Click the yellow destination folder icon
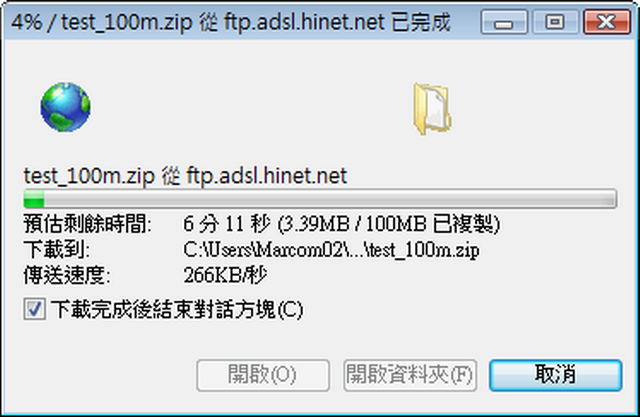Image resolution: width=640 pixels, height=417 pixels. coord(432,109)
